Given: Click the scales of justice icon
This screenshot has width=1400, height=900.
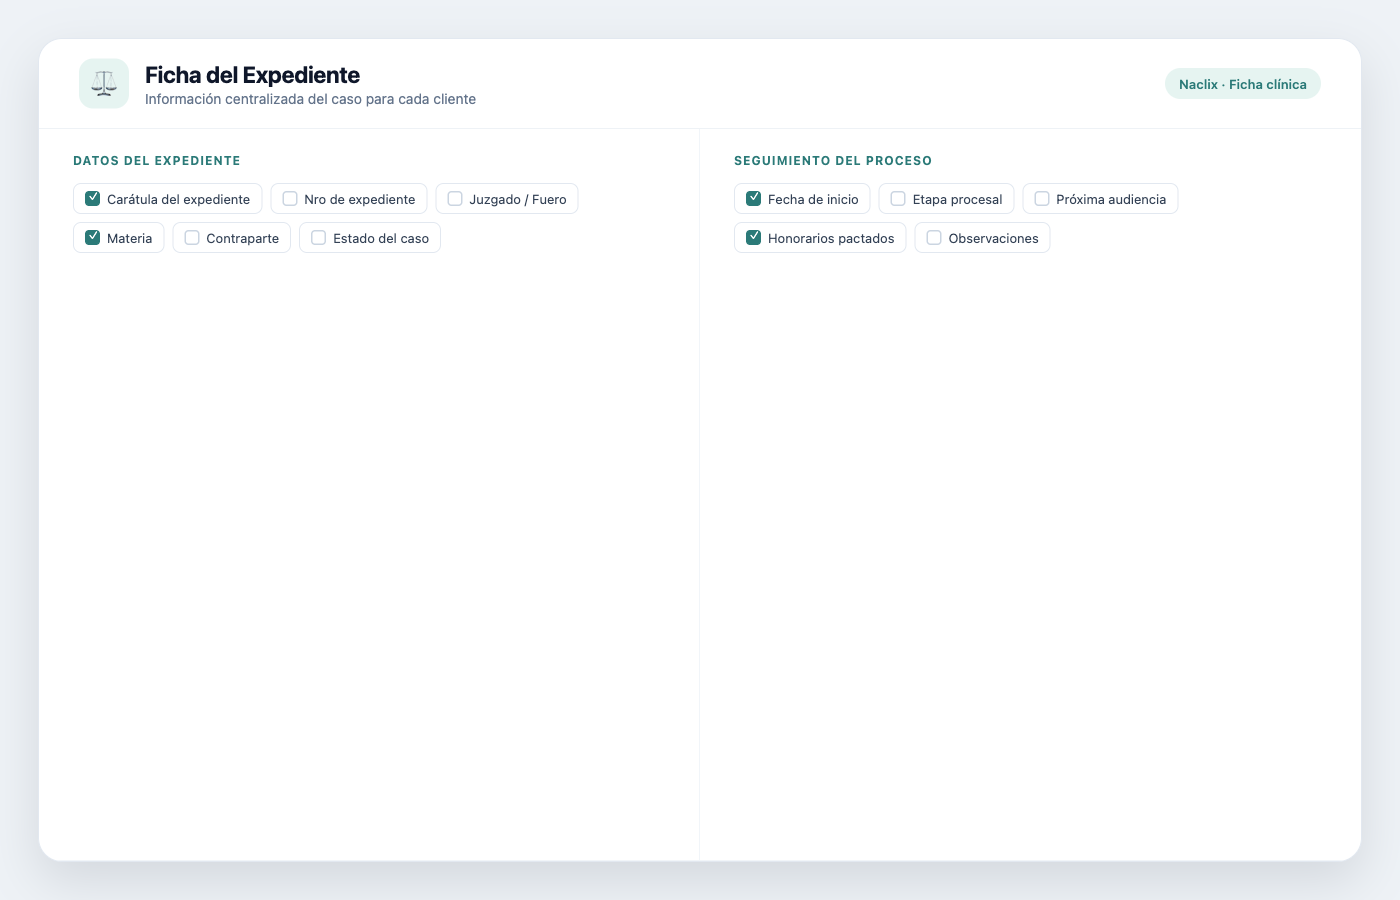Looking at the screenshot, I should pyautogui.click(x=104, y=83).
